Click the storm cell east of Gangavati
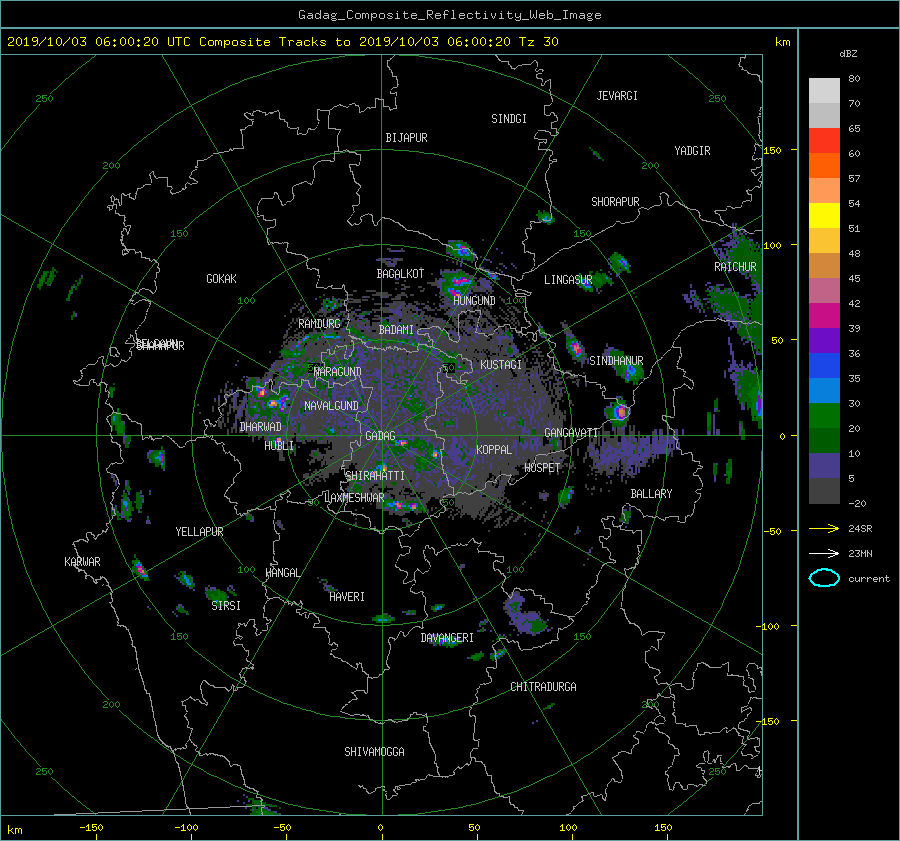Image resolution: width=900 pixels, height=841 pixels. click(x=620, y=411)
